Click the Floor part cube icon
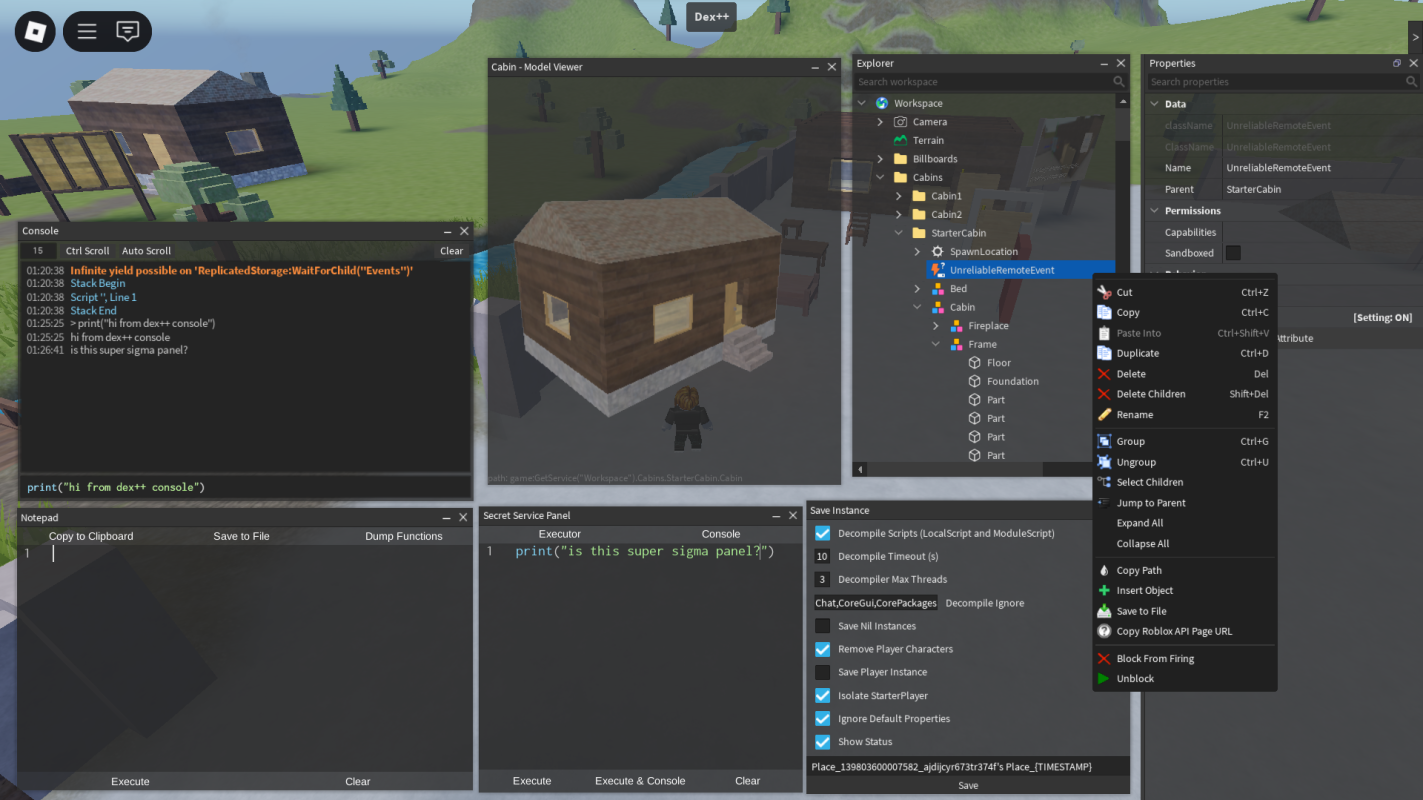This screenshot has height=800, width=1423. click(x=974, y=362)
